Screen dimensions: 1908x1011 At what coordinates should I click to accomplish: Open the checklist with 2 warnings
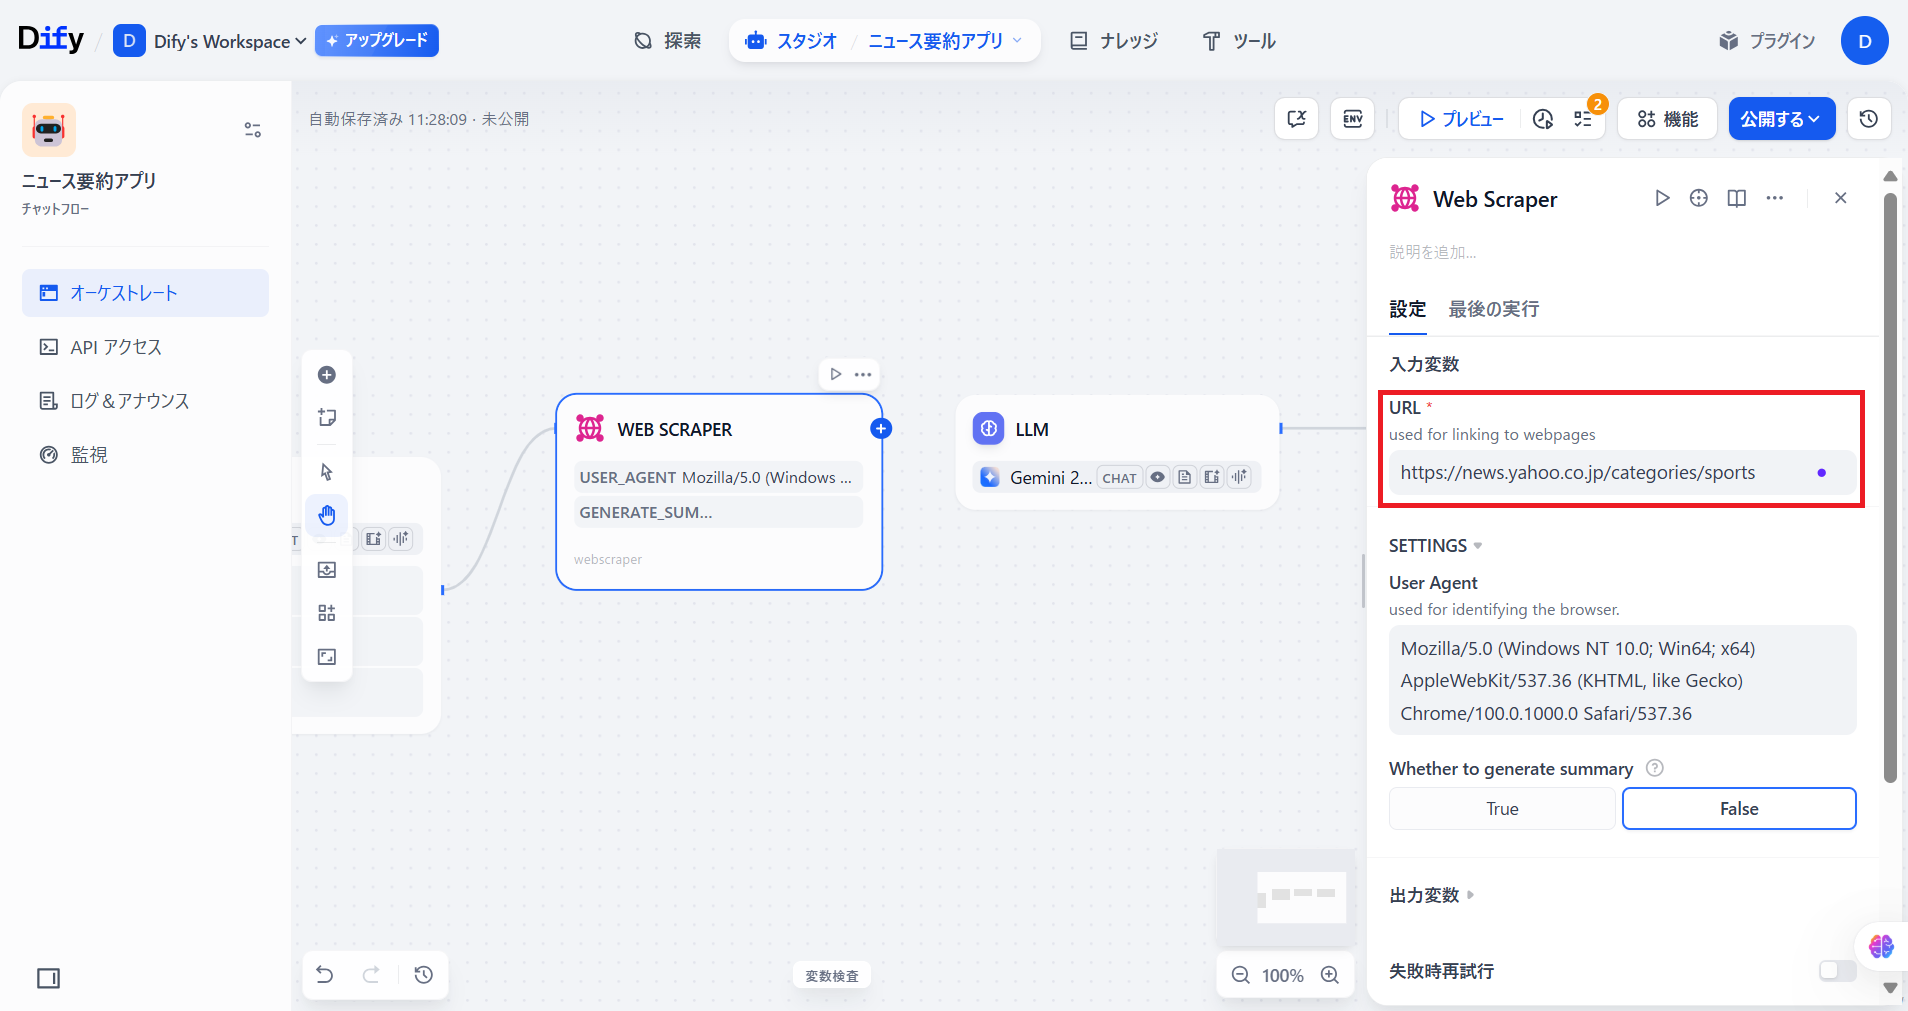(1583, 119)
